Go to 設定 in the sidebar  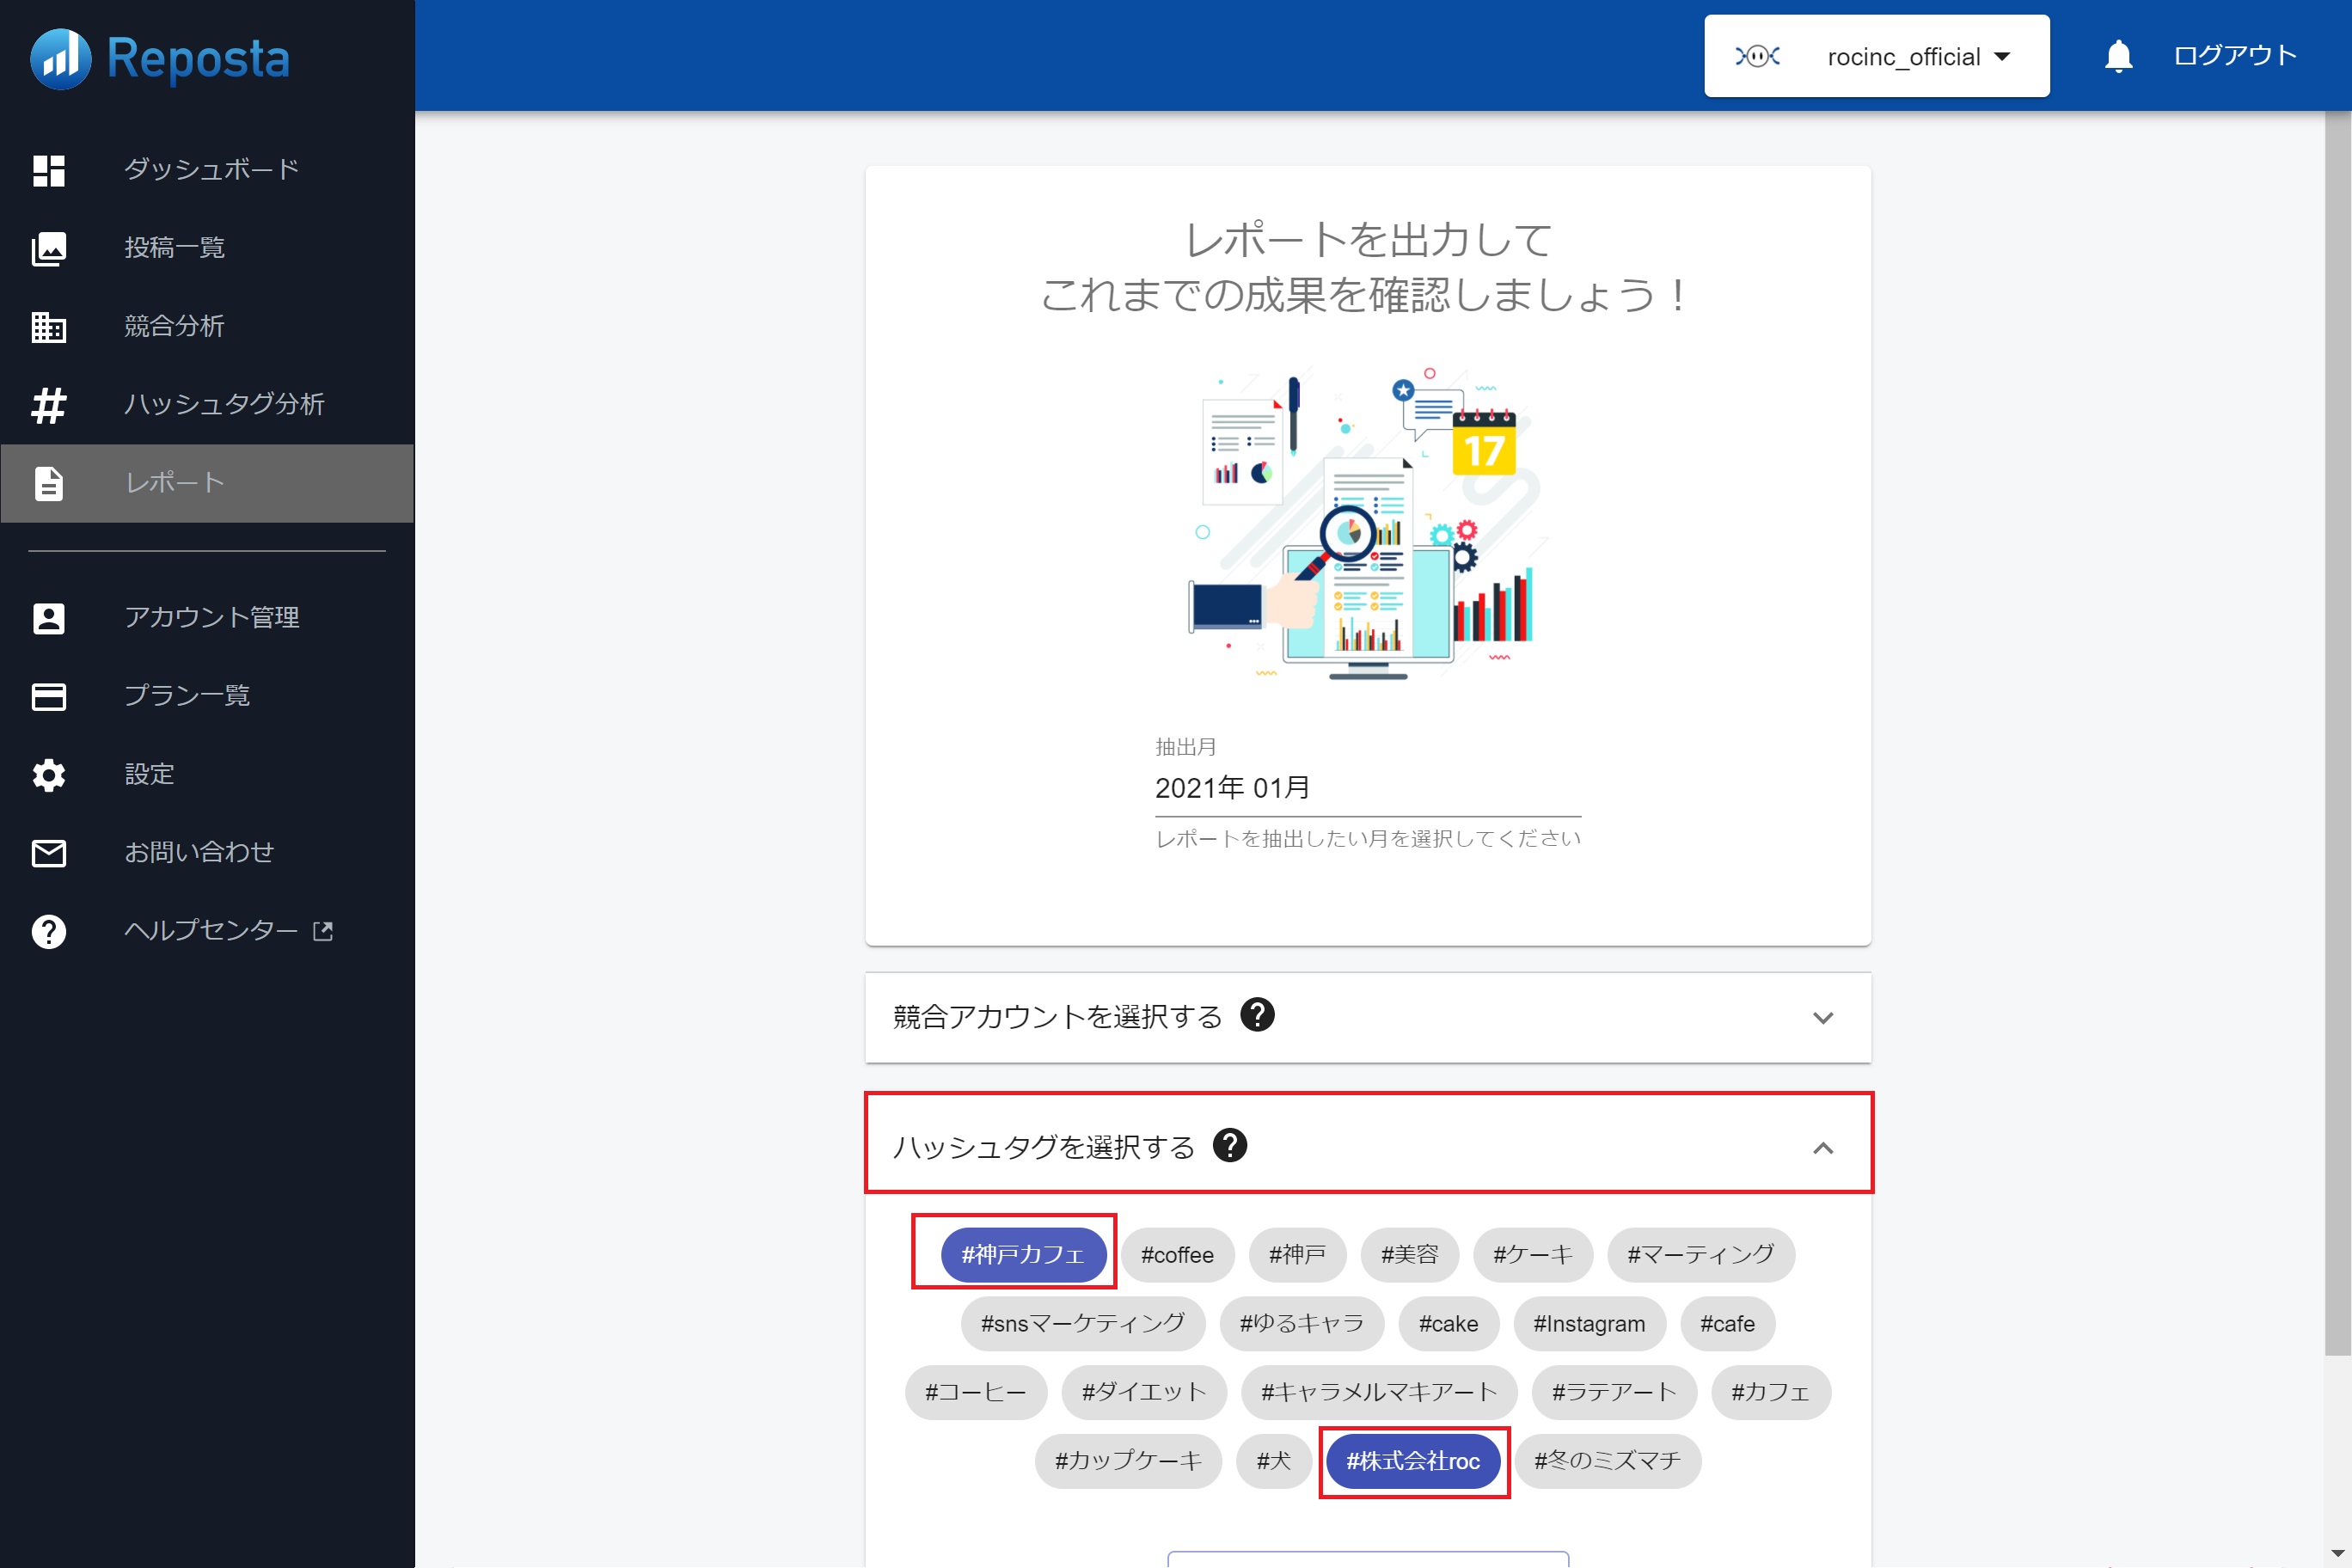point(207,775)
